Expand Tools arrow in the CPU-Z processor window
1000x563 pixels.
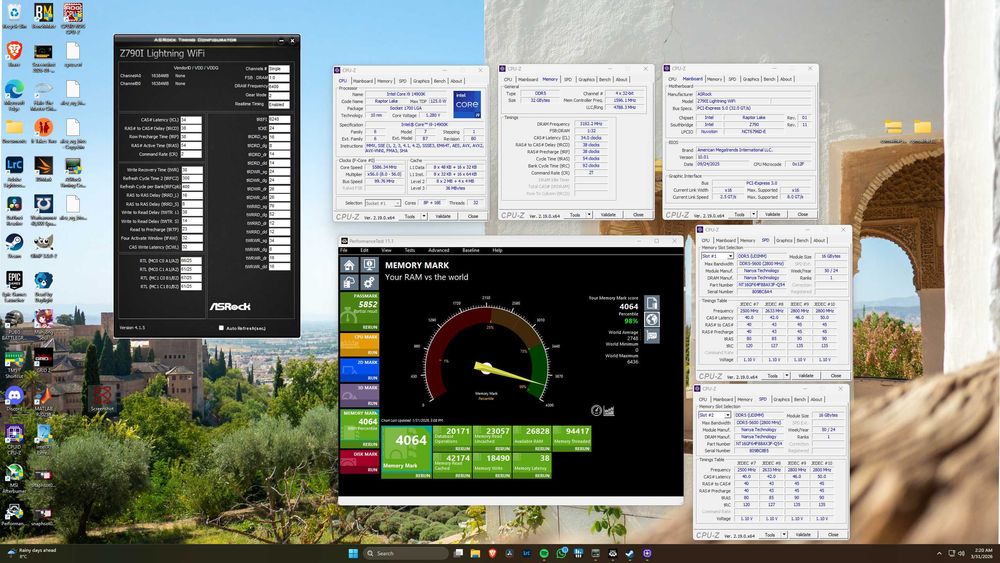[425, 216]
